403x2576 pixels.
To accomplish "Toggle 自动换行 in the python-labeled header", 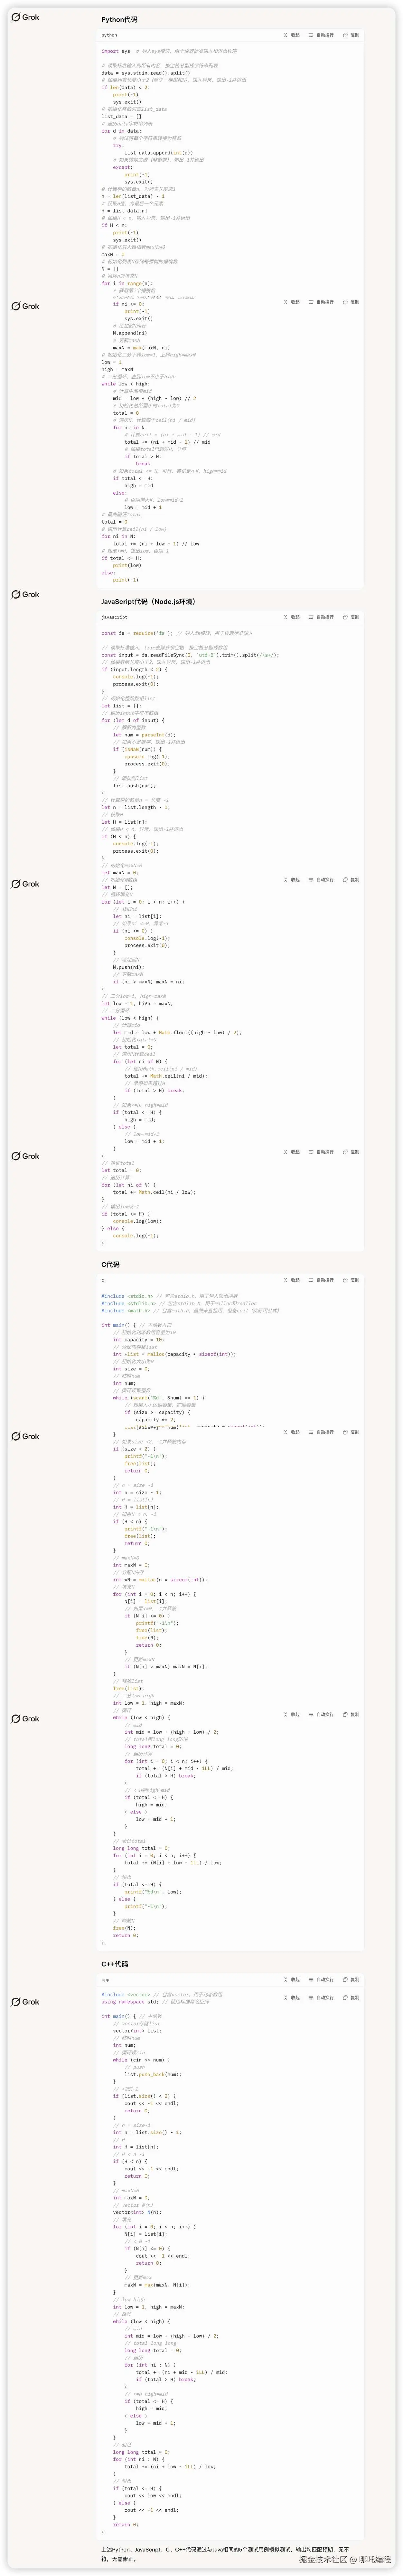I will click(x=322, y=35).
